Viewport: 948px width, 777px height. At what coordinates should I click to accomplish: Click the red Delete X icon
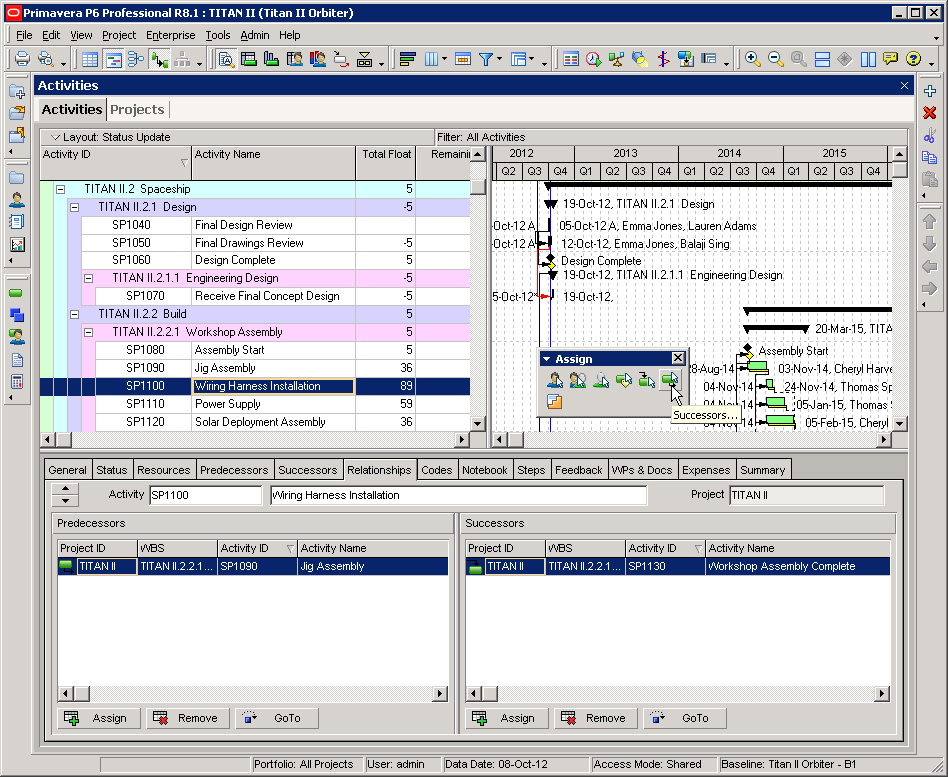pyautogui.click(x=930, y=112)
